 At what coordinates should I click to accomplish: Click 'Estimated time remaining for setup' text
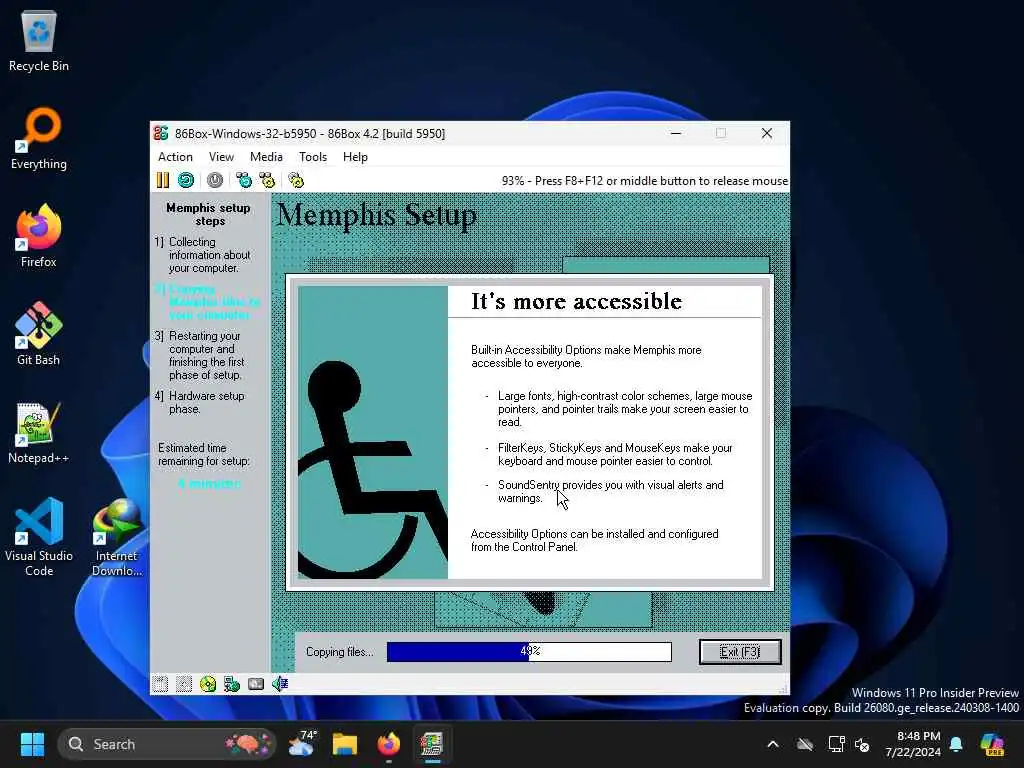204,455
